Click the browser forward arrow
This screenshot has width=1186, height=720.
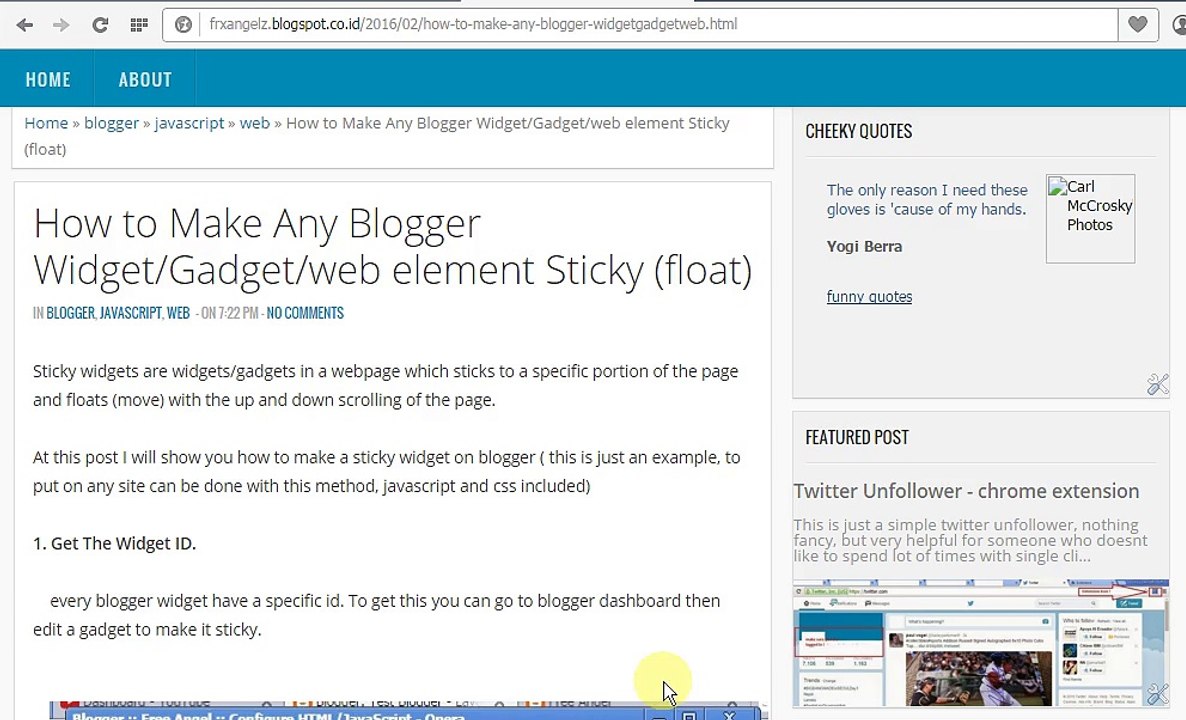point(61,25)
